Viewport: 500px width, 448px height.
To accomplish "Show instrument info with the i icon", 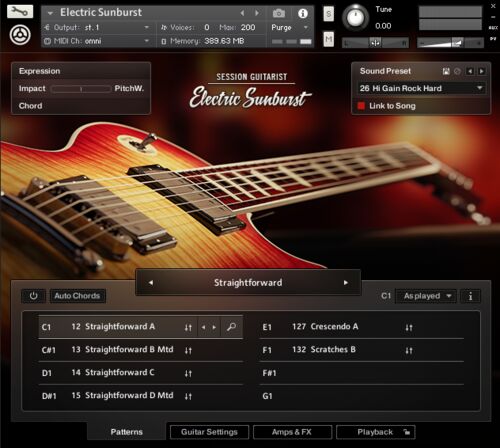I will point(303,13).
